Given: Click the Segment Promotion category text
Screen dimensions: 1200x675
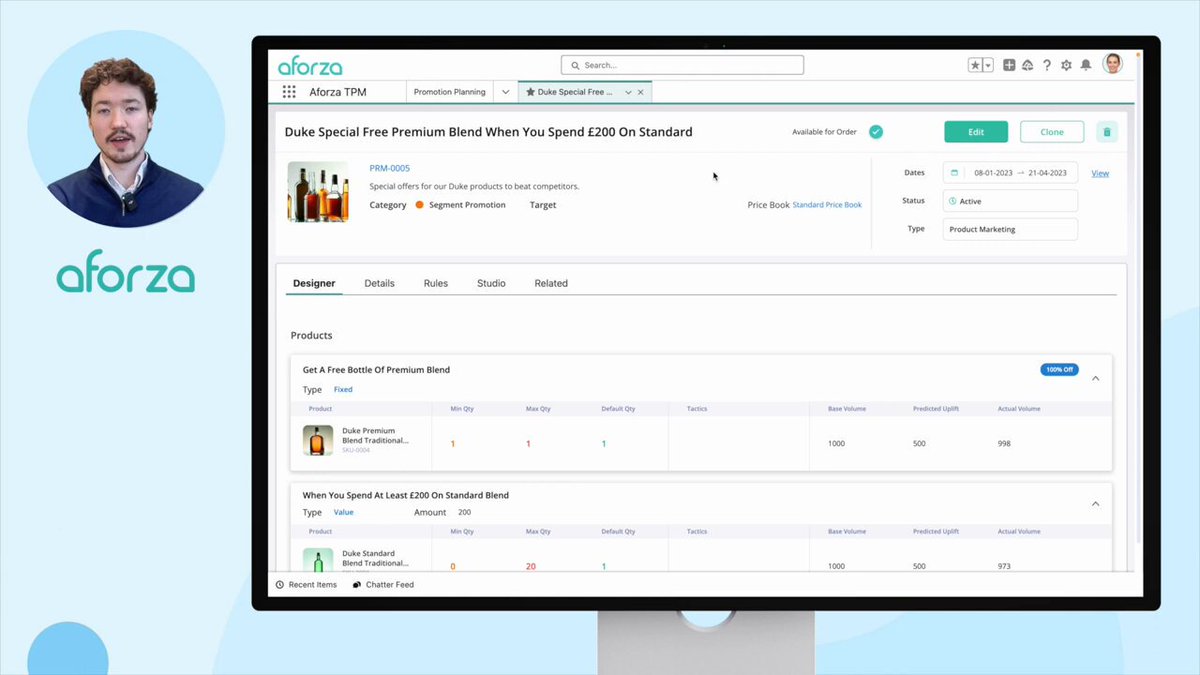Looking at the screenshot, I should pyautogui.click(x=467, y=205).
